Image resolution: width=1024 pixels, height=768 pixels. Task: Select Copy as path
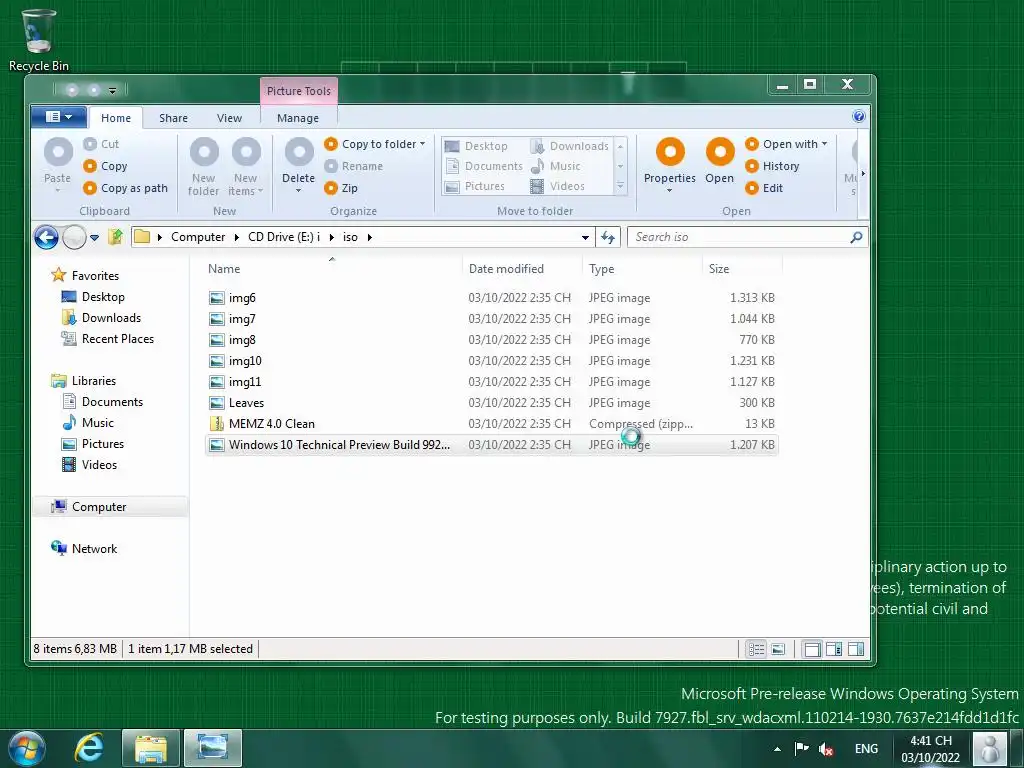coord(125,188)
